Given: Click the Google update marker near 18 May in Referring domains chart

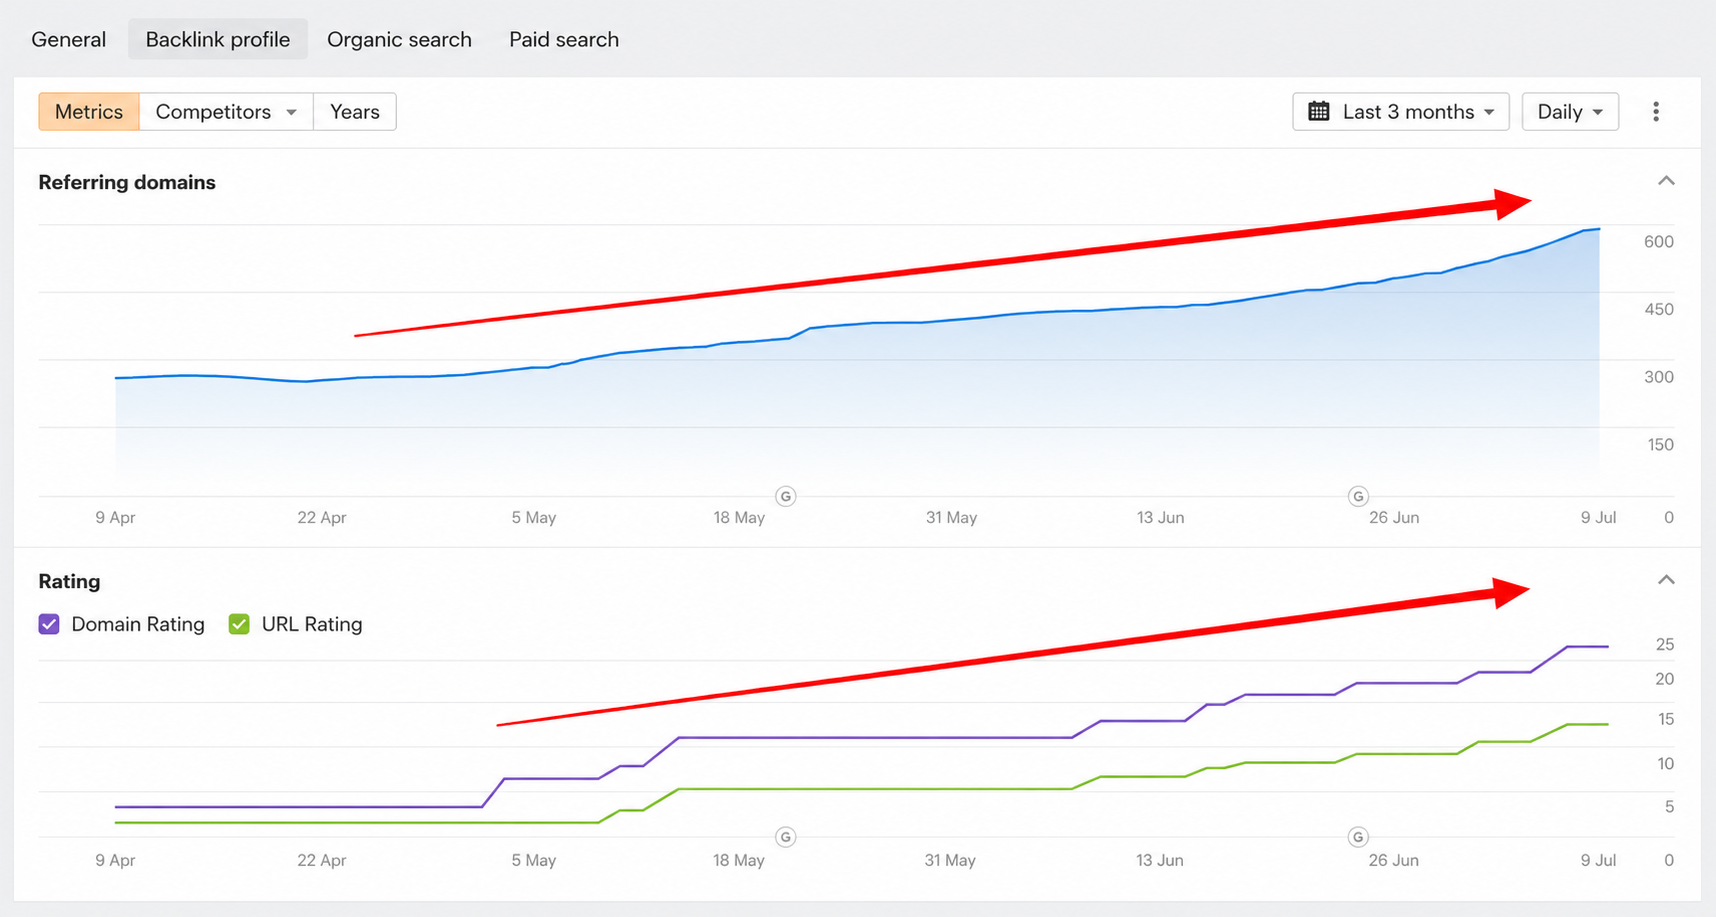Looking at the screenshot, I should tap(786, 496).
